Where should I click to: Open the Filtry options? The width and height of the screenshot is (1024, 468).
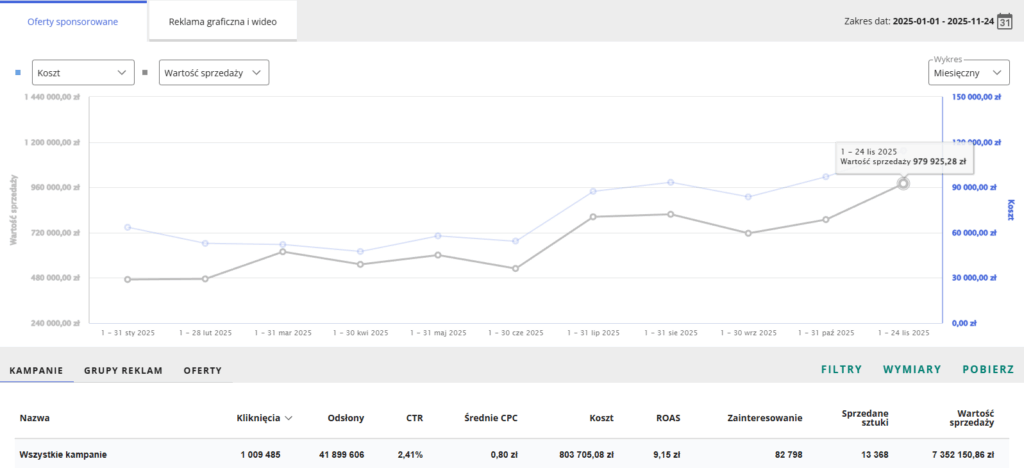tap(841, 369)
